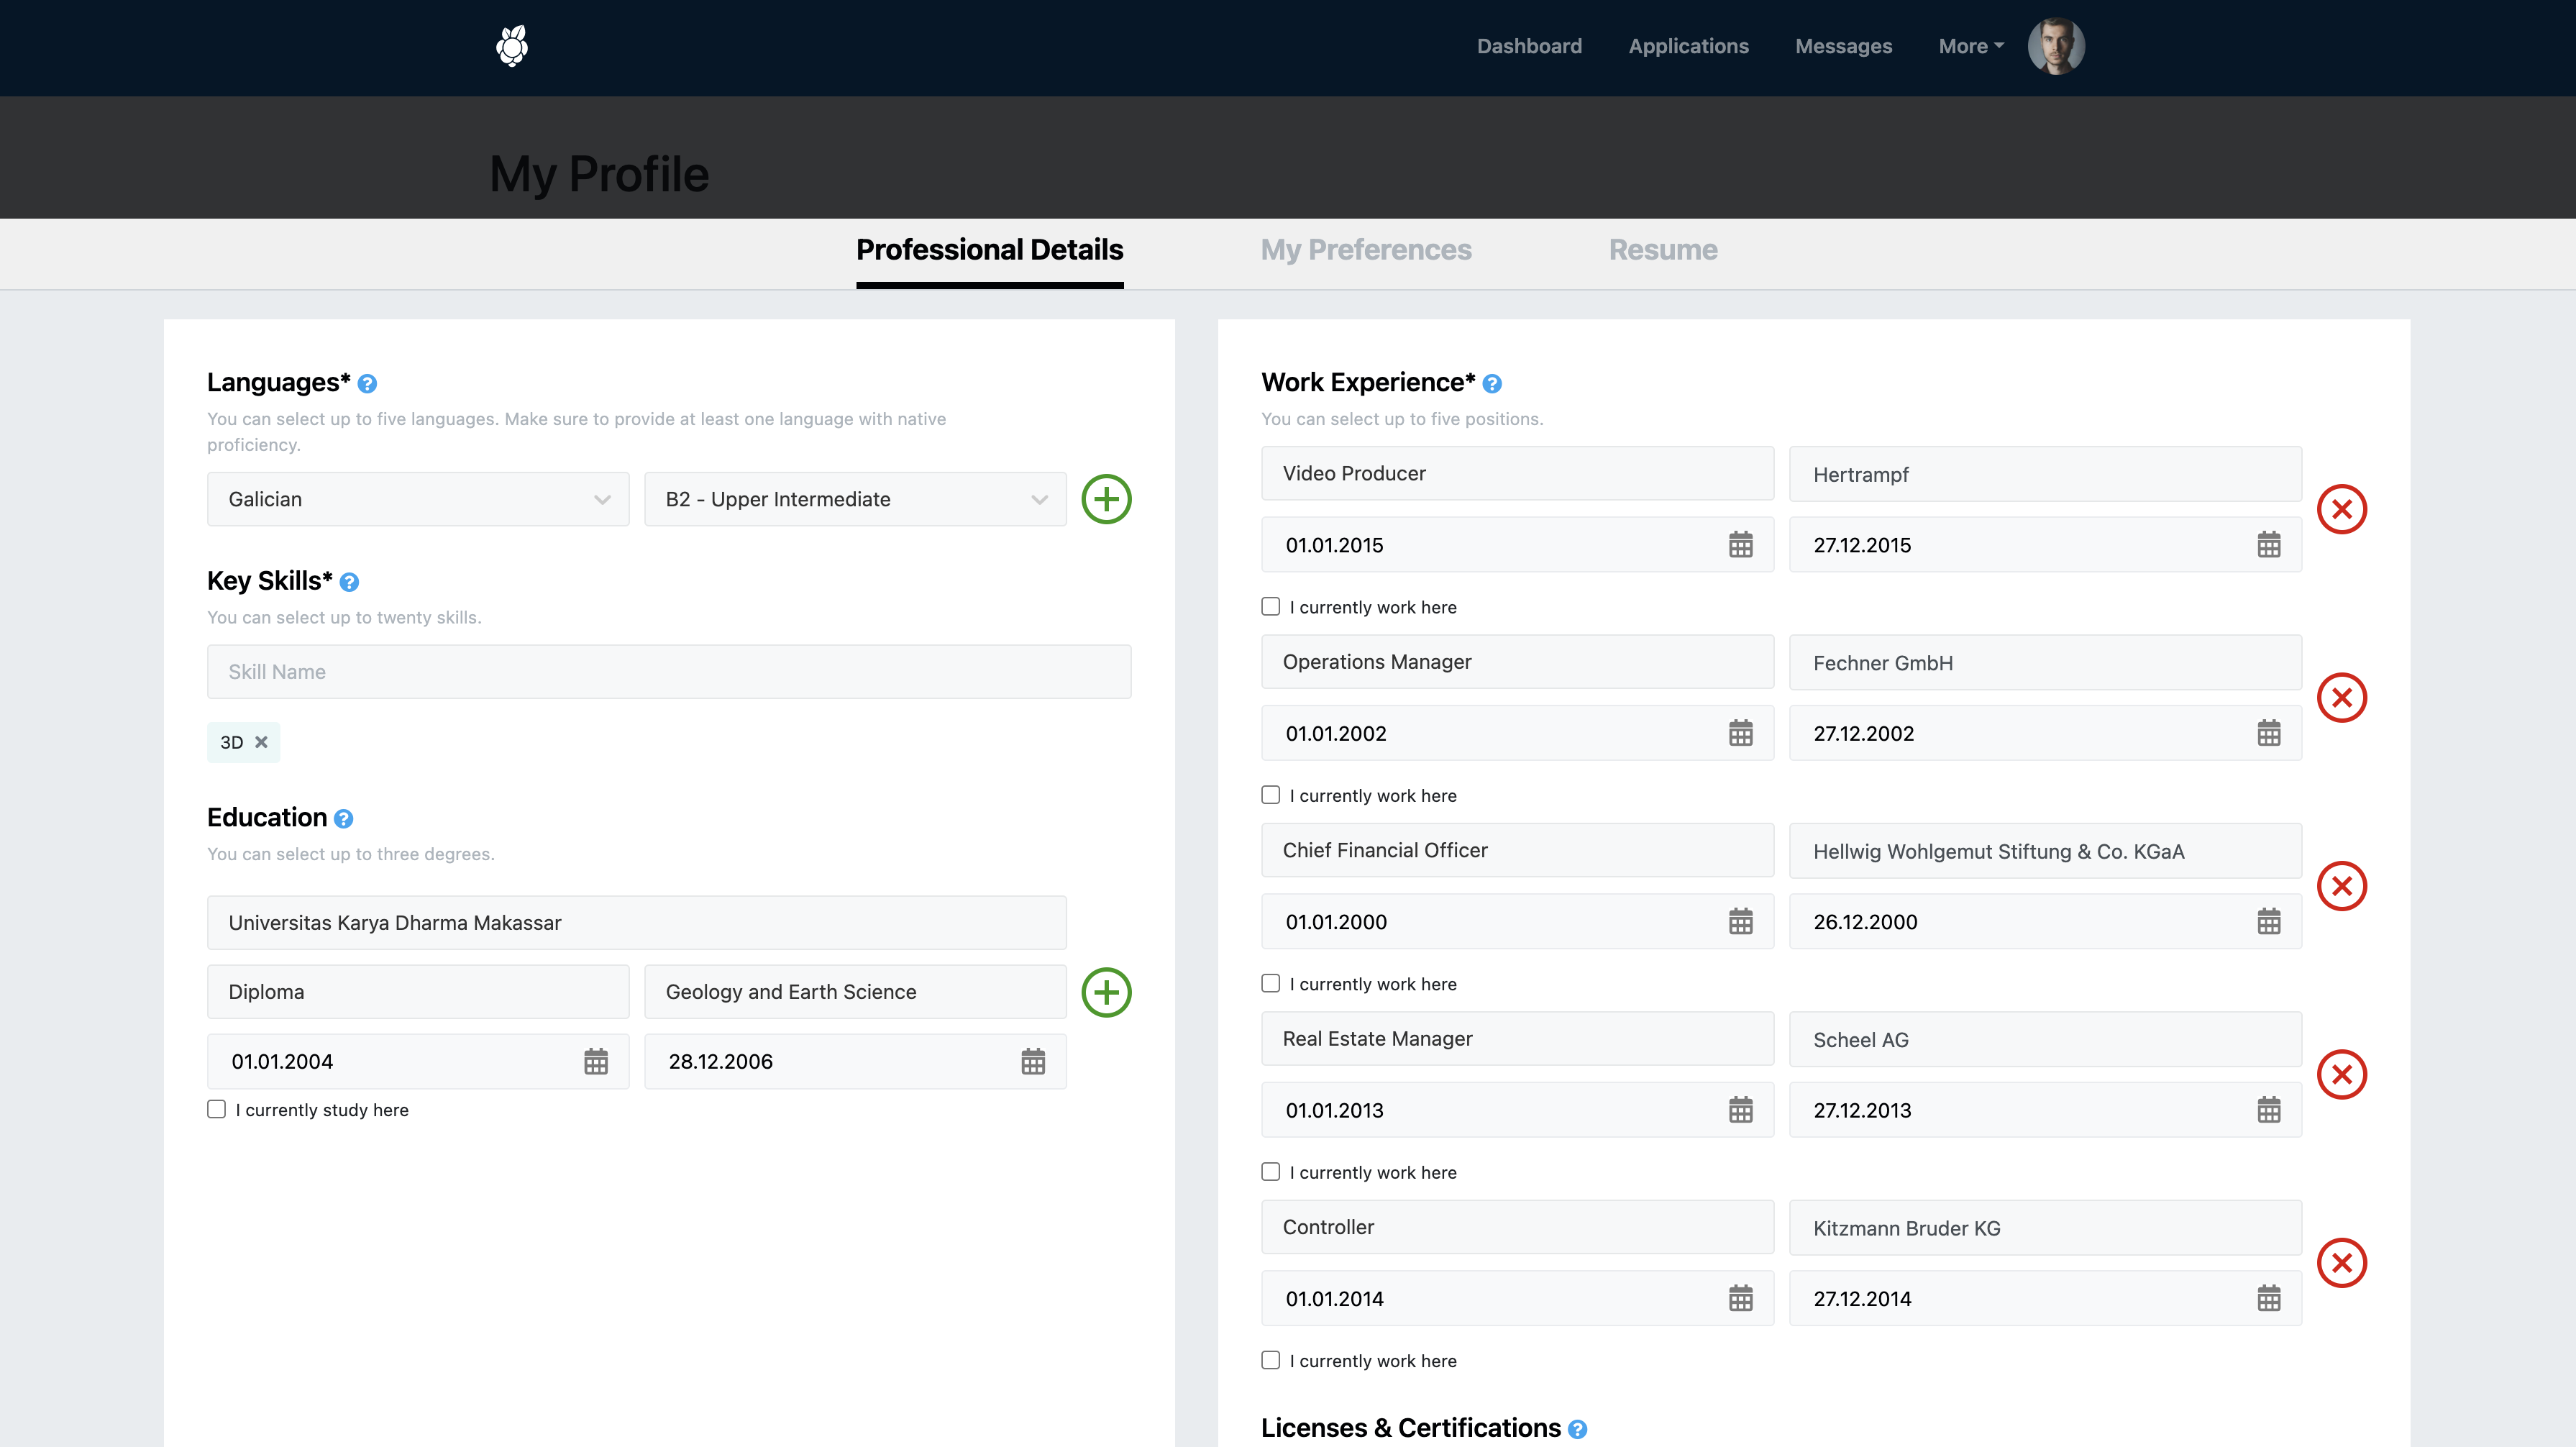Screen dimensions: 2576x1447
Task: Expand the Galician language dropdown
Action: [x=418, y=499]
